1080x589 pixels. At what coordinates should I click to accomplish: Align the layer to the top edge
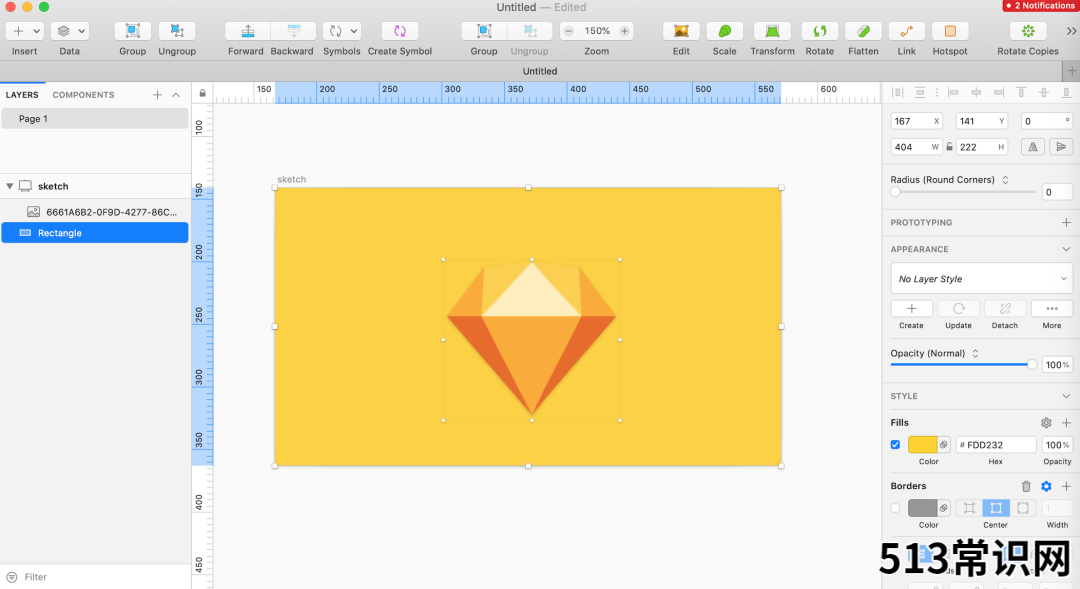pos(1021,92)
